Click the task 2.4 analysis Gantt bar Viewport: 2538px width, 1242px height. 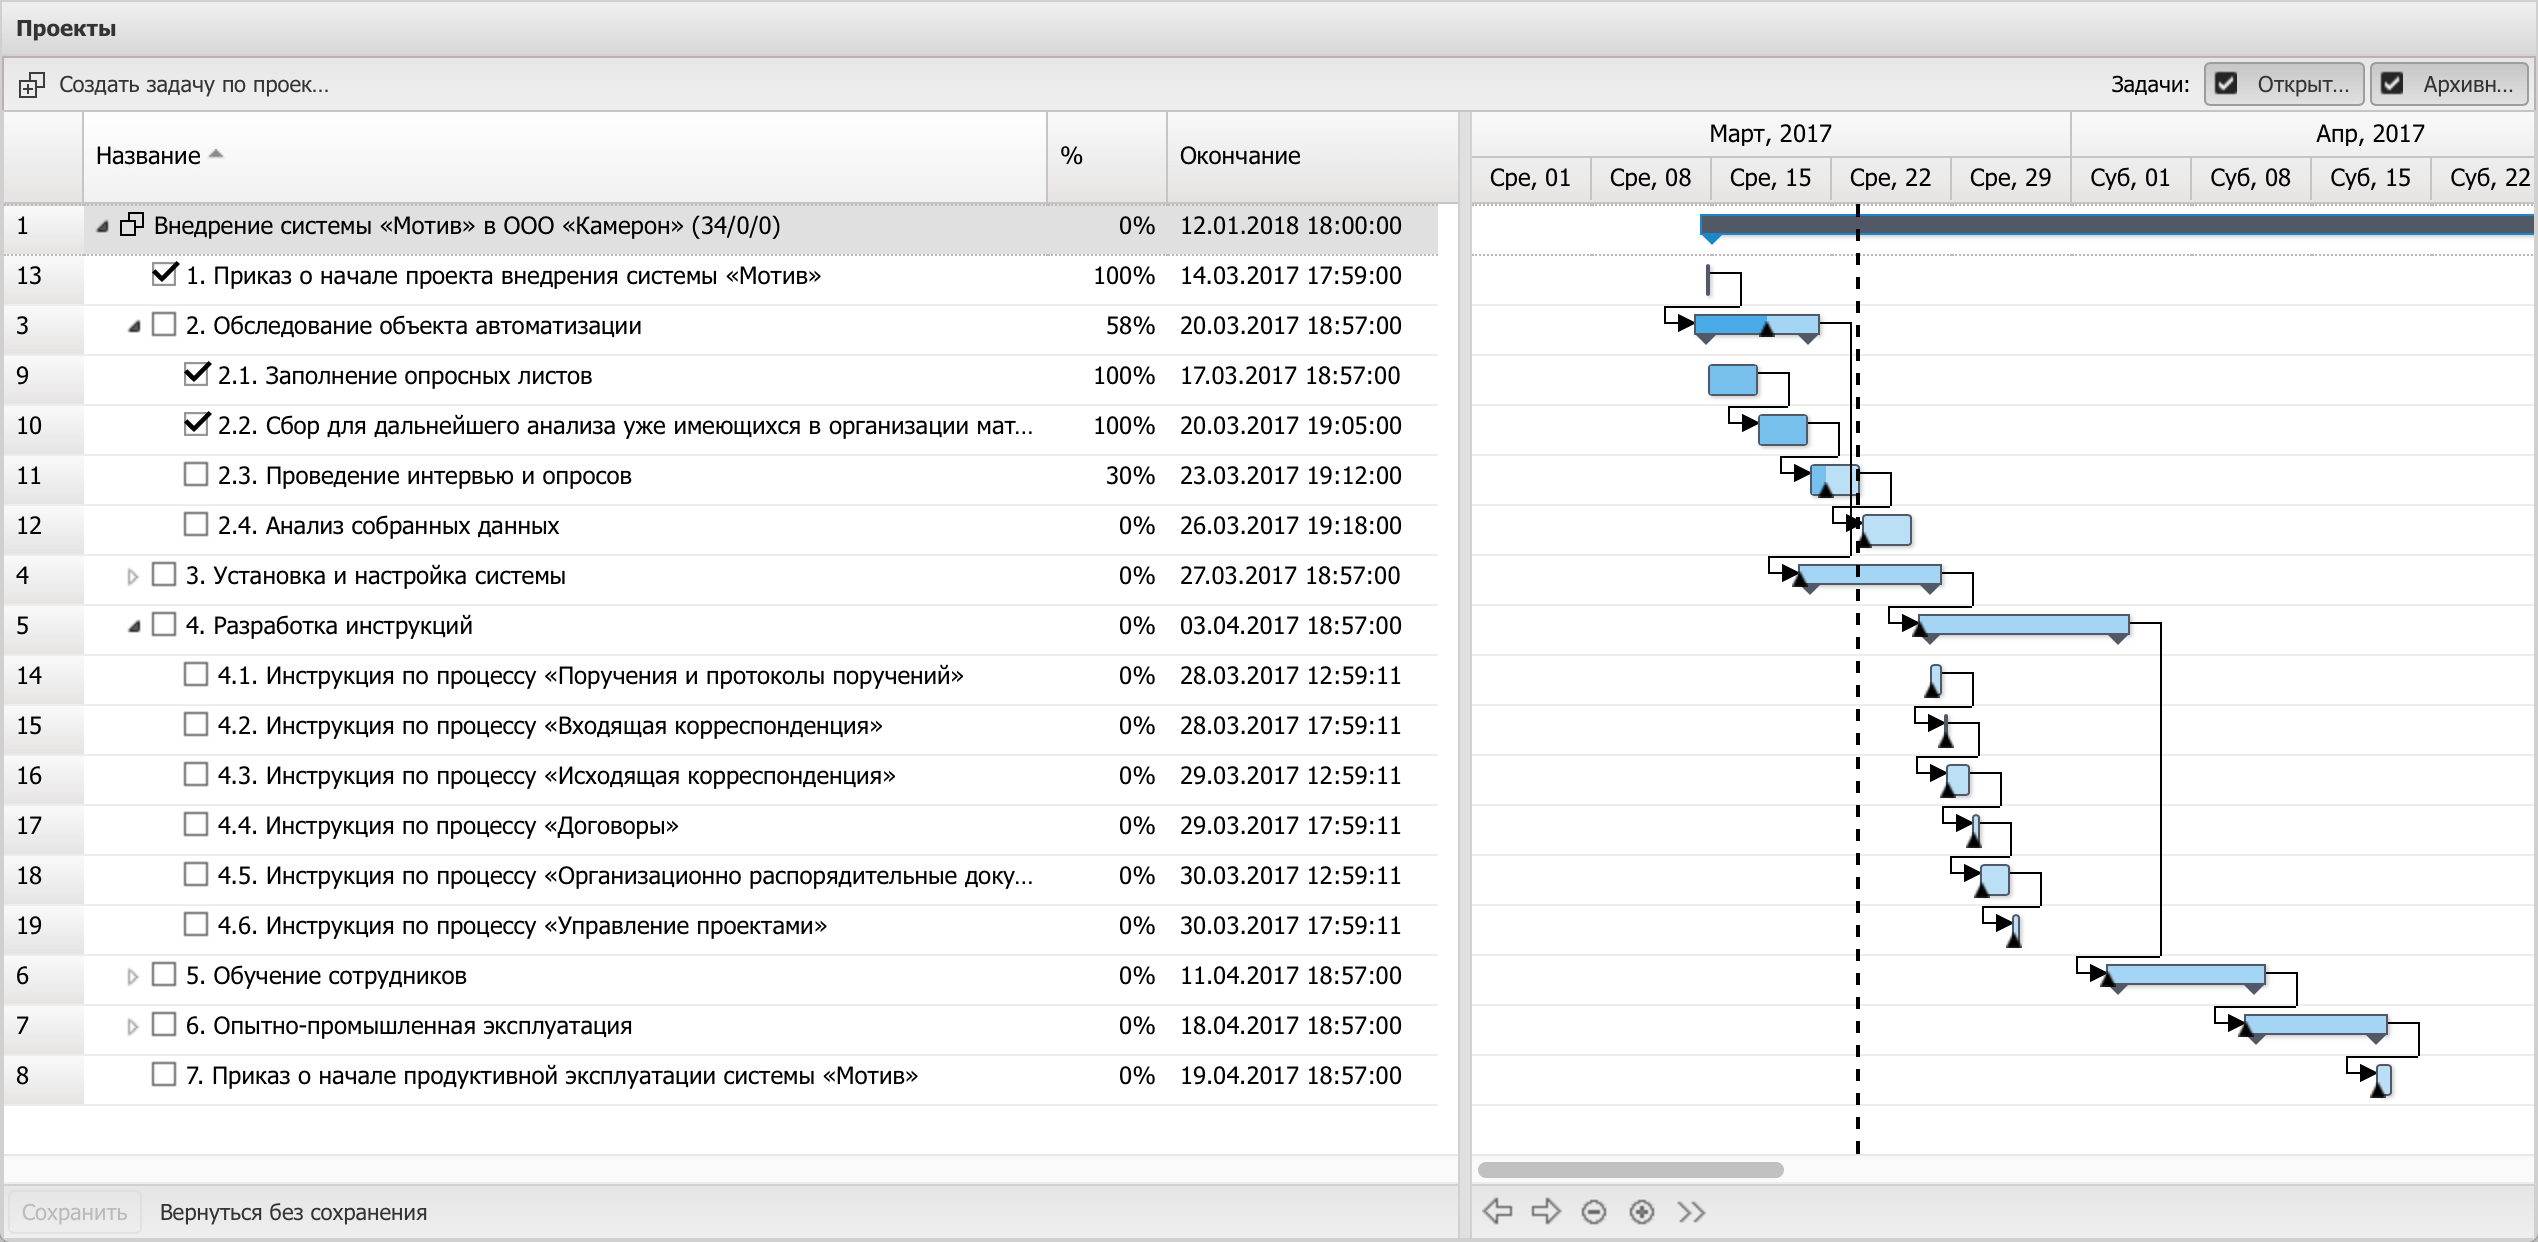click(x=1886, y=529)
